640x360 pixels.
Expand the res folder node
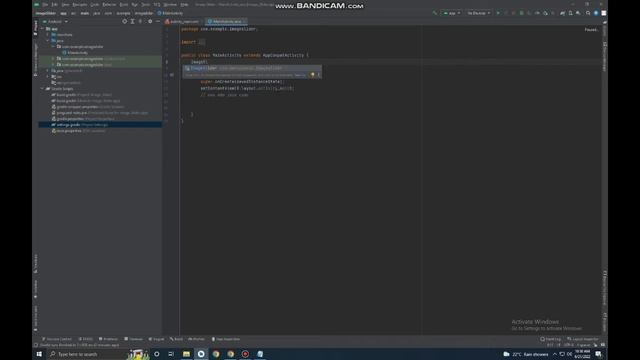[x=48, y=77]
